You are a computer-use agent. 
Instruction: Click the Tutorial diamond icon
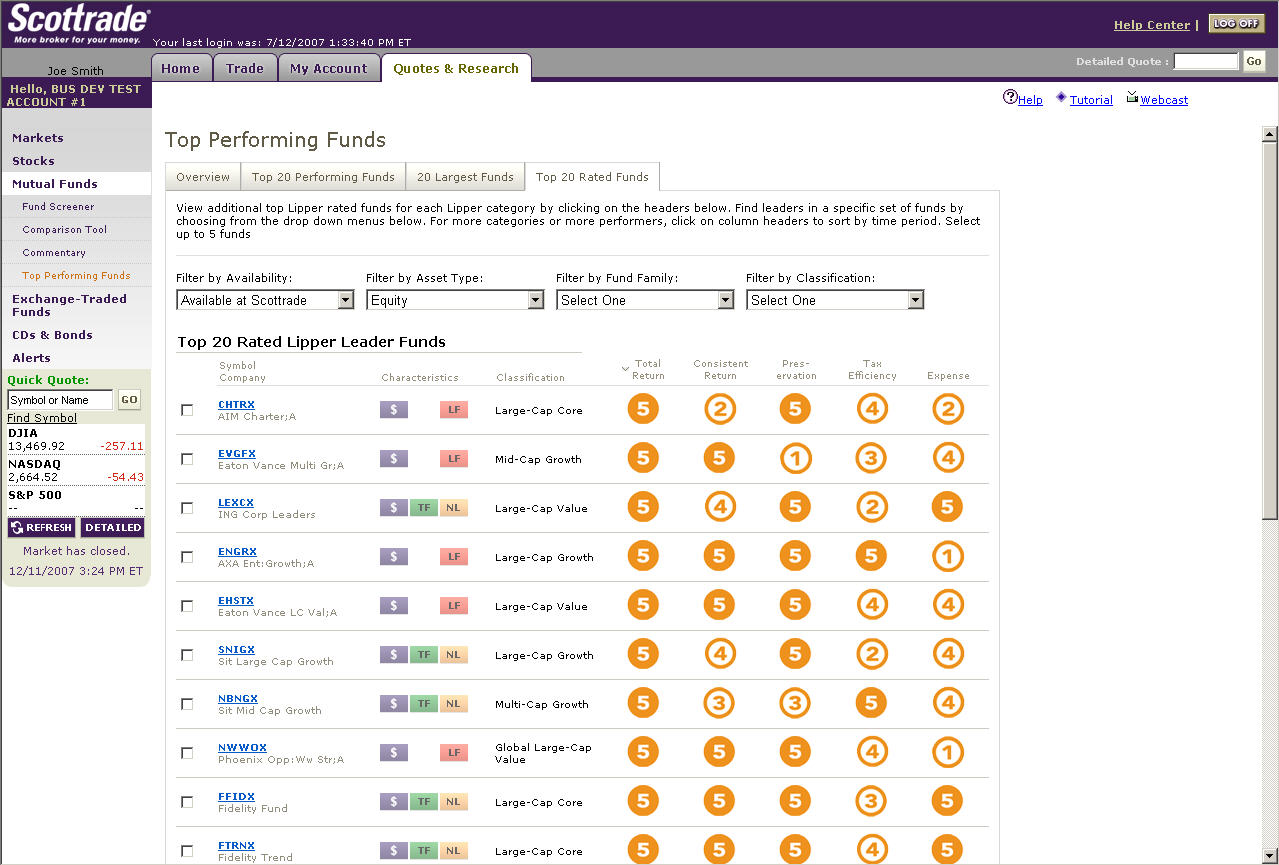(1061, 97)
